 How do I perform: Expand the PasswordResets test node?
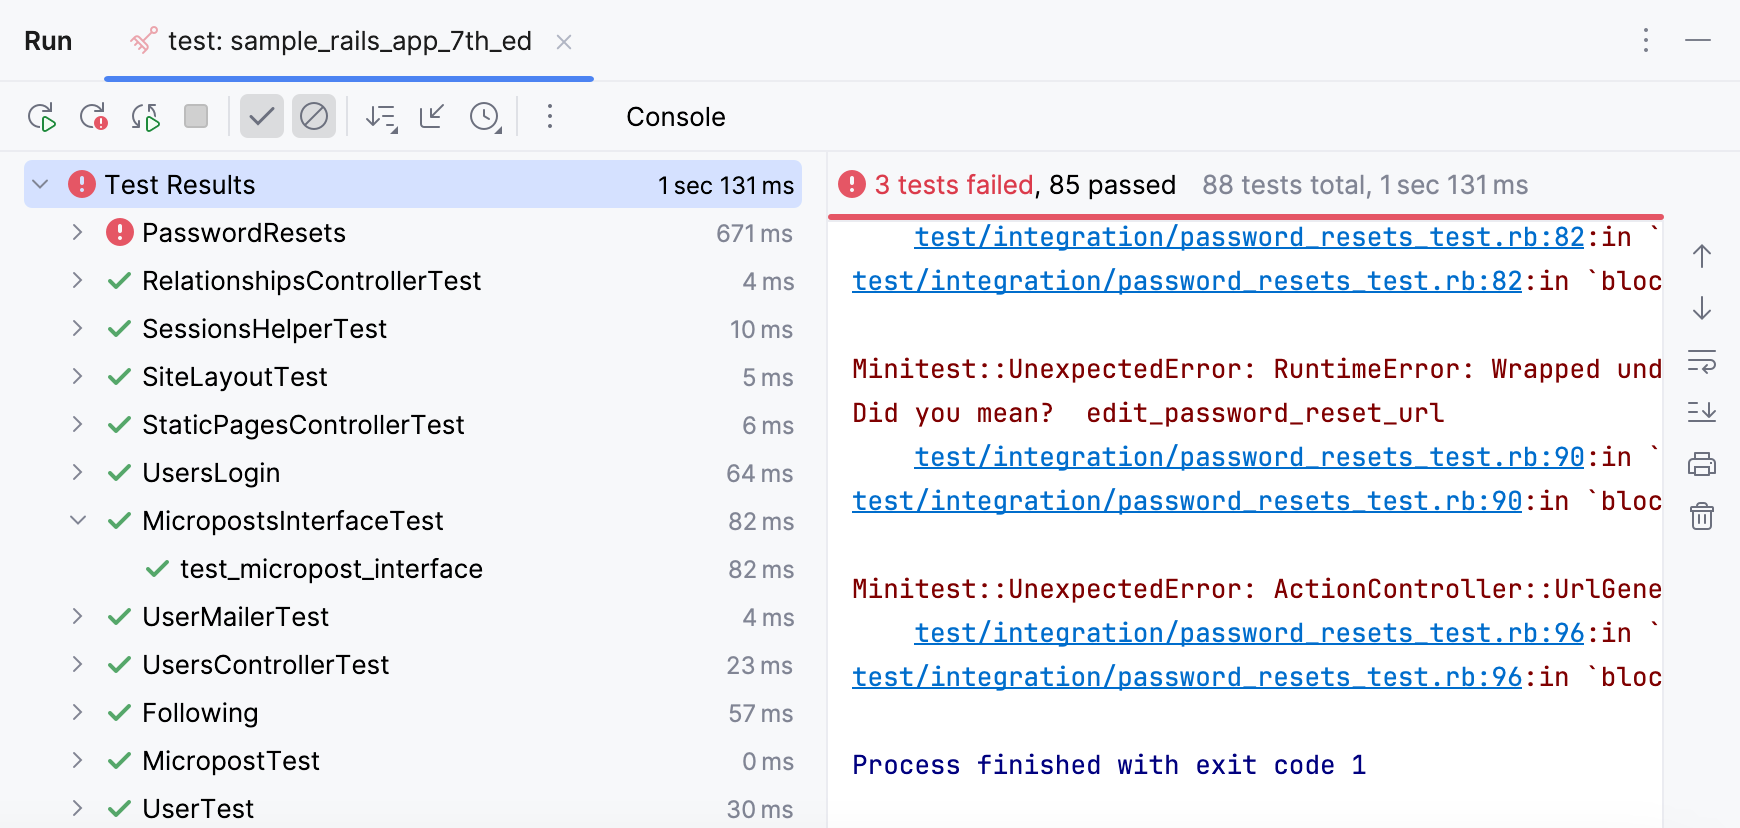(x=77, y=233)
